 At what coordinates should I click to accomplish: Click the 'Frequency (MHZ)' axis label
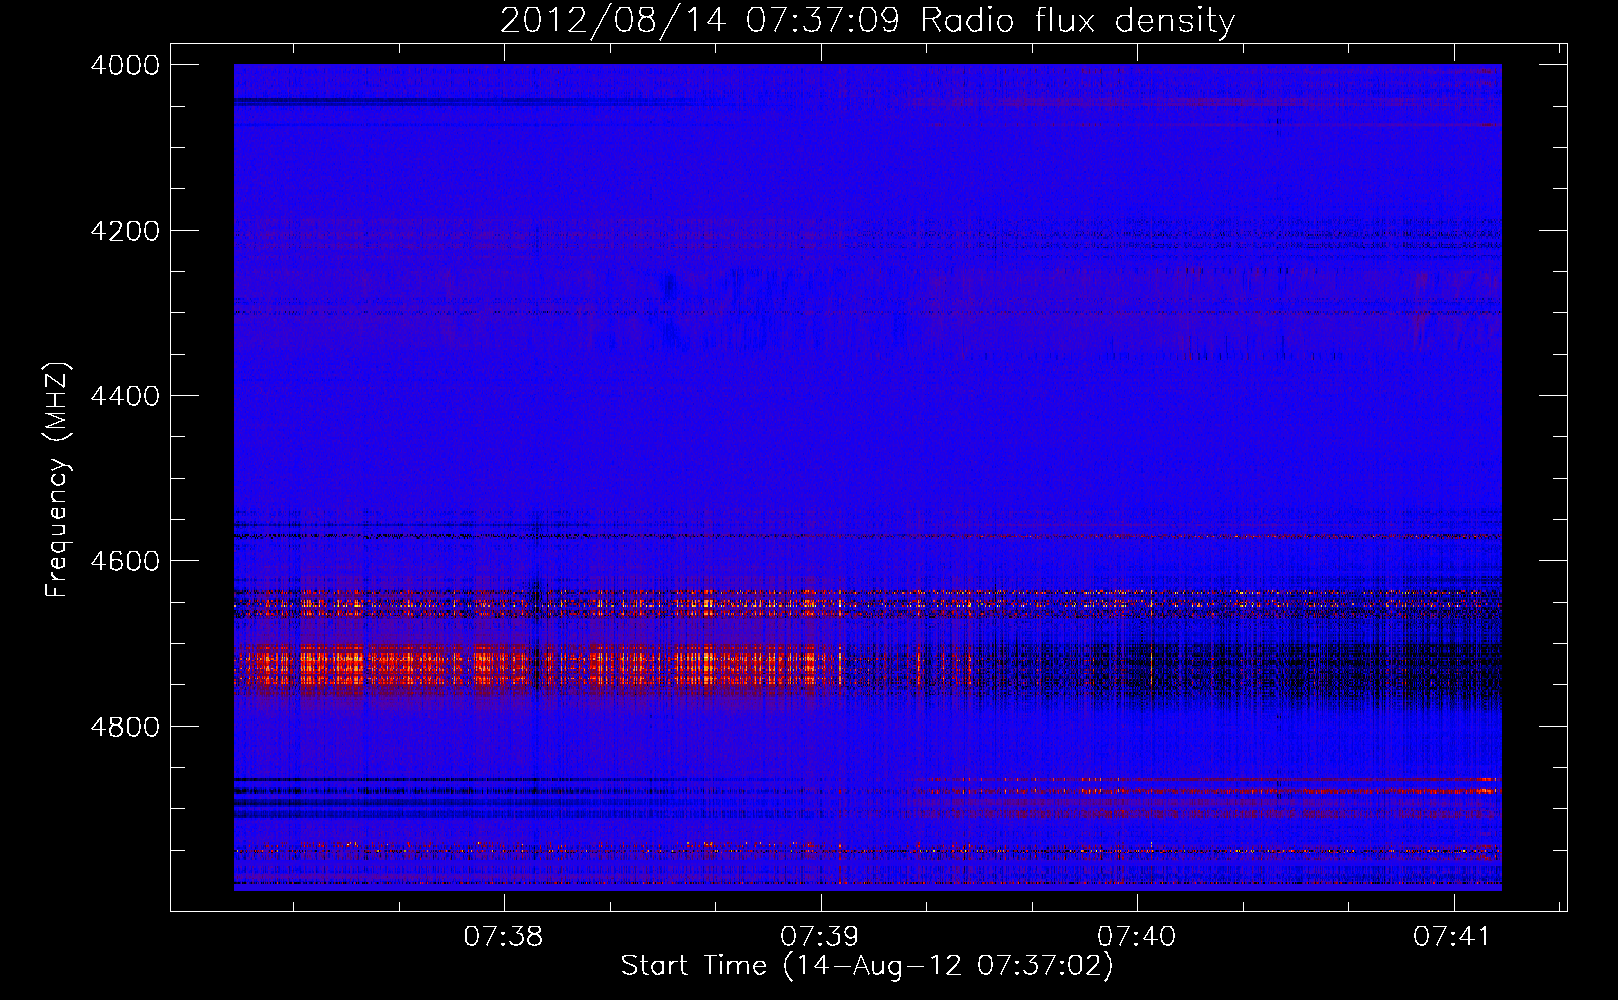tap(57, 480)
